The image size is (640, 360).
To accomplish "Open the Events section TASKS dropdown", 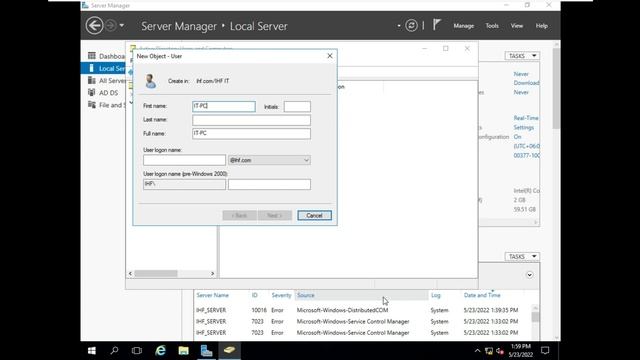I will 522,256.
